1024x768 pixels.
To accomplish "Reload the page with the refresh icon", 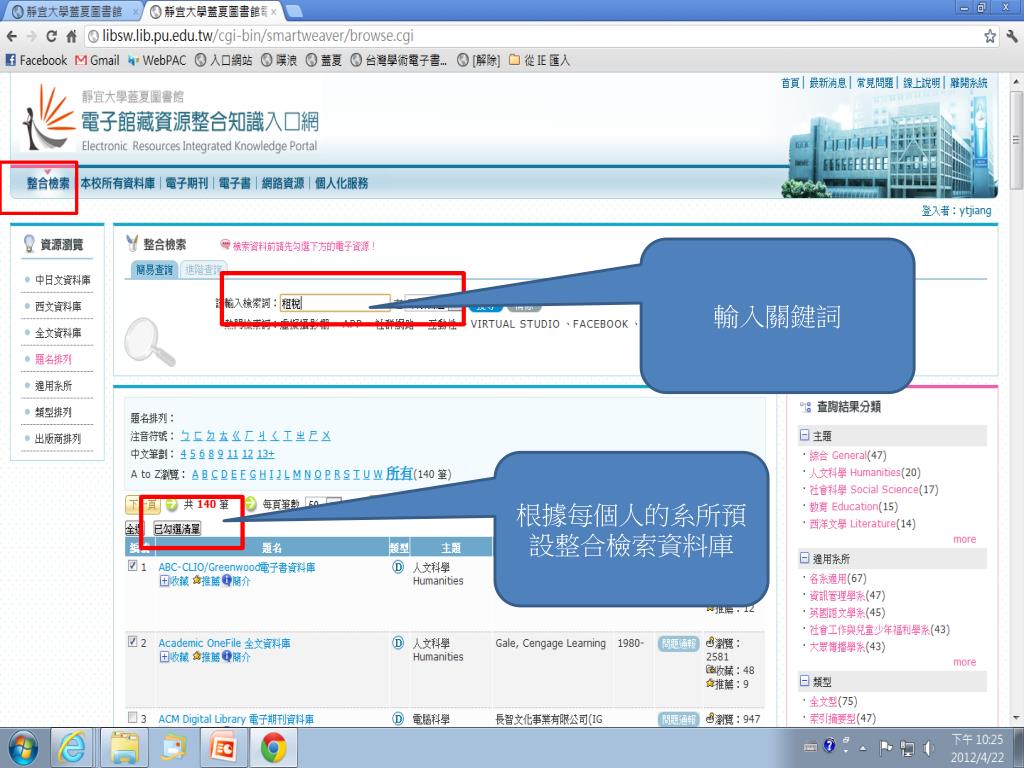I will click(x=52, y=37).
